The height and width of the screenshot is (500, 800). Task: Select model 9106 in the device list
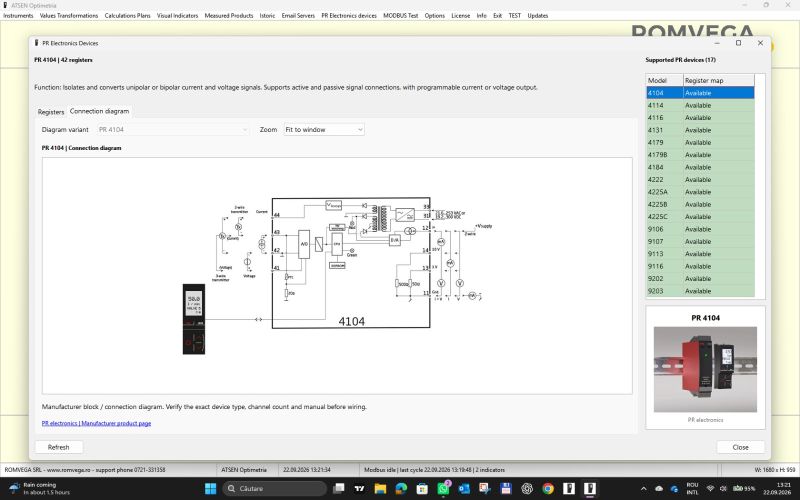700,229
